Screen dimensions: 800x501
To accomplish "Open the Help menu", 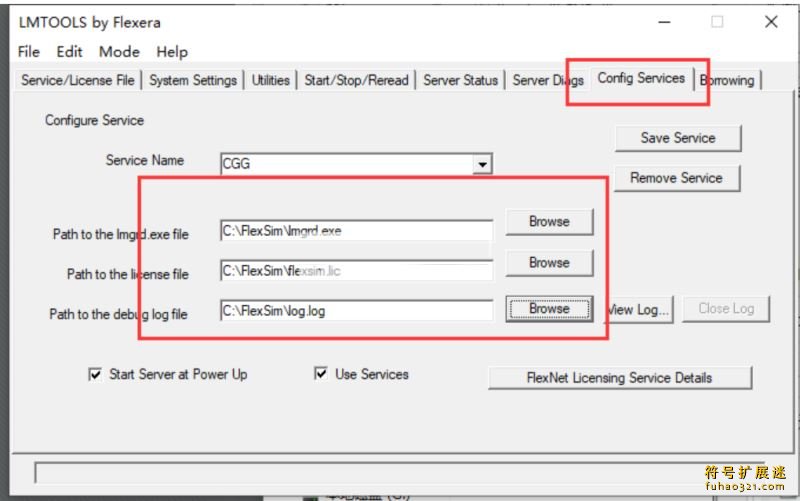I will pos(172,52).
